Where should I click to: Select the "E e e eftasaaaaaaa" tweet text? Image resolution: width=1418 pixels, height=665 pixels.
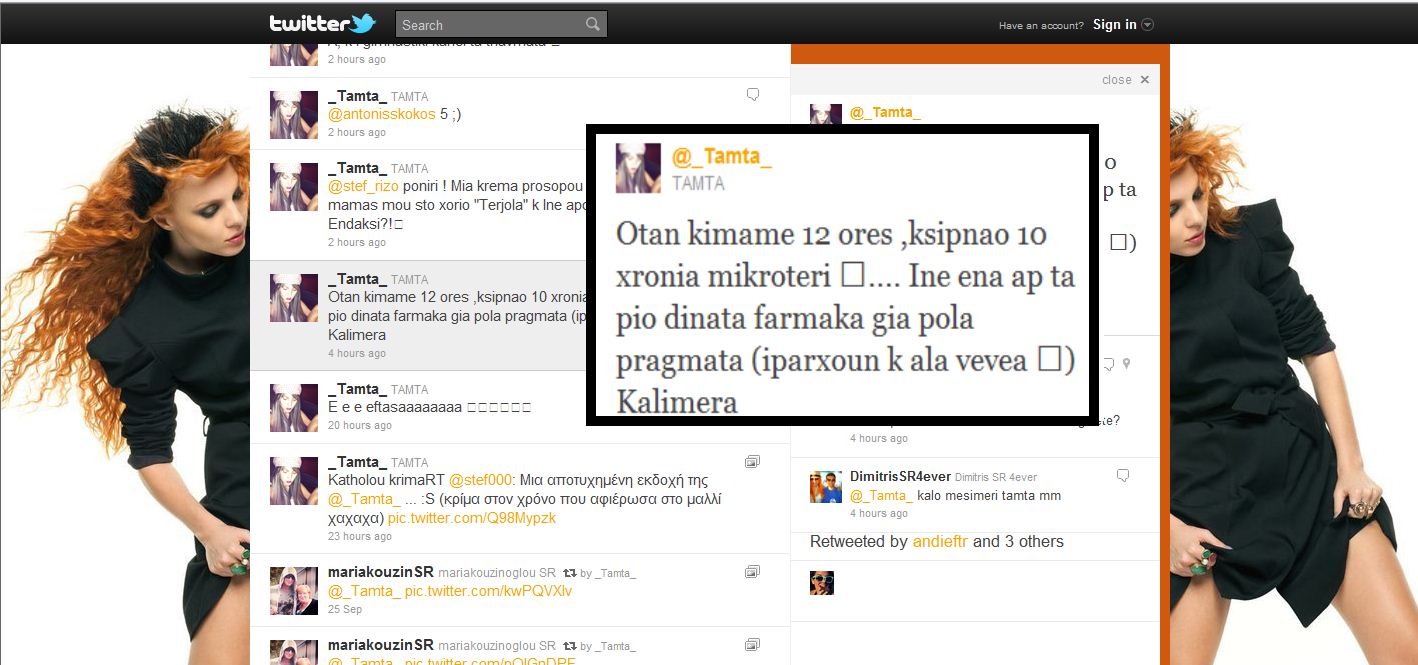(x=429, y=407)
